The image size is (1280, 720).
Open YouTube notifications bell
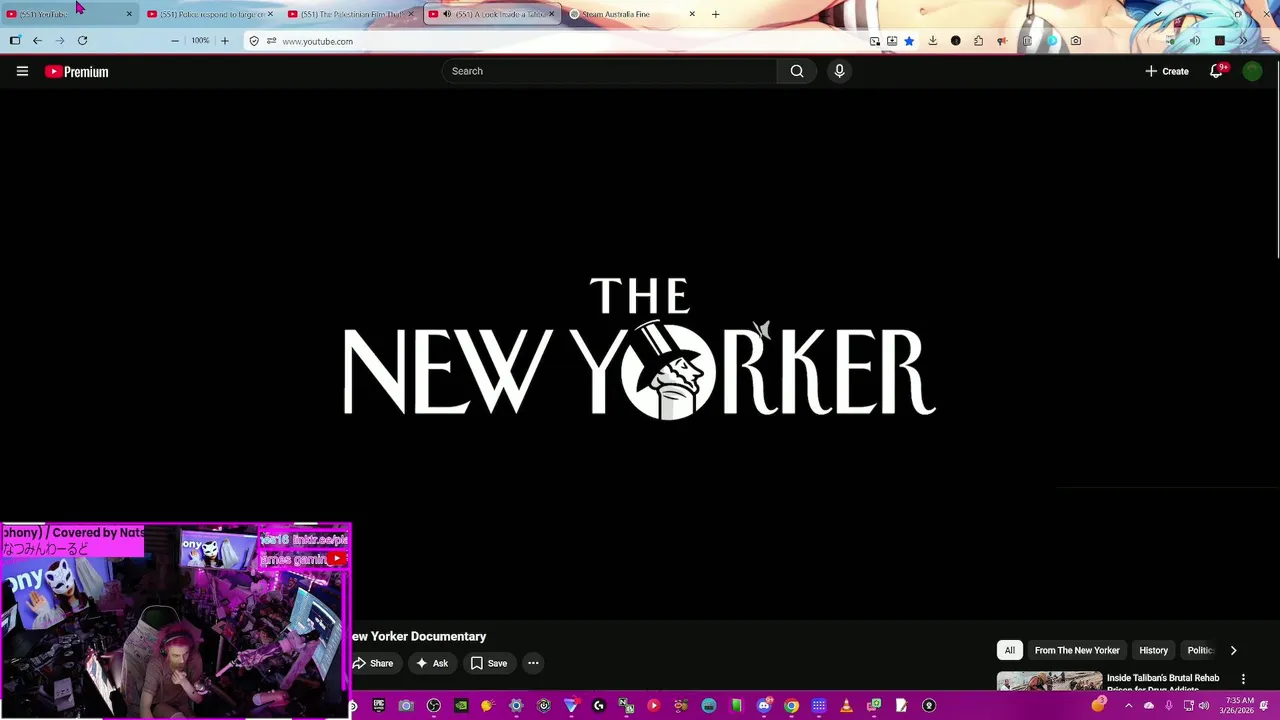coord(1216,71)
